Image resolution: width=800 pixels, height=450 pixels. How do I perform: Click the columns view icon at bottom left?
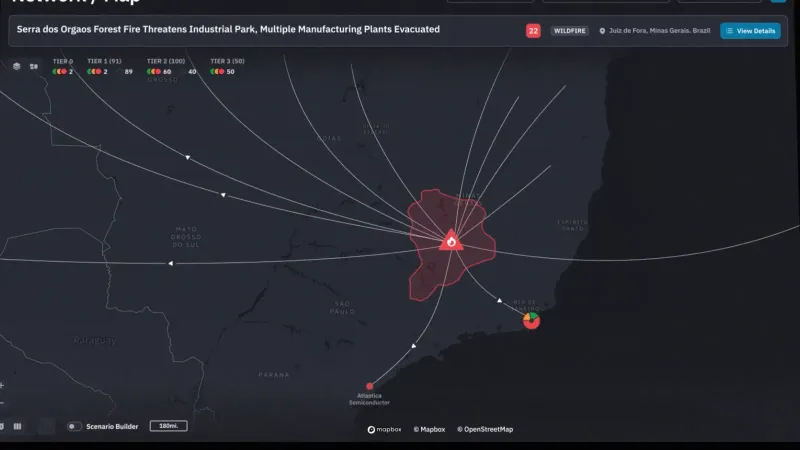tap(17, 426)
